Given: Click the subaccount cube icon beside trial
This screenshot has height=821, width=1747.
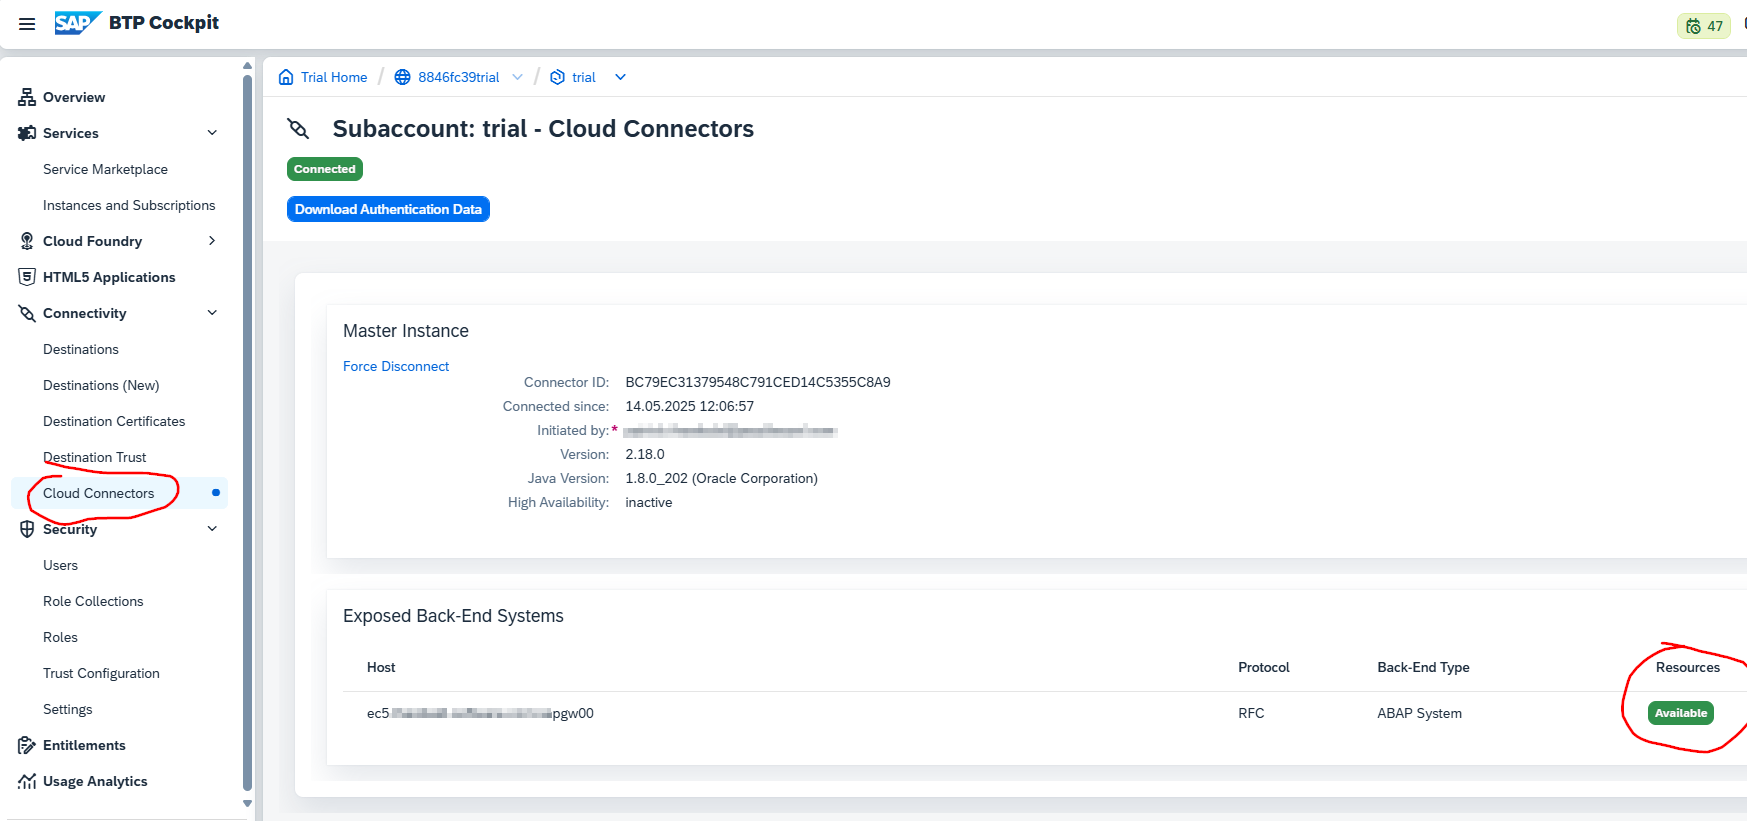Looking at the screenshot, I should point(557,77).
